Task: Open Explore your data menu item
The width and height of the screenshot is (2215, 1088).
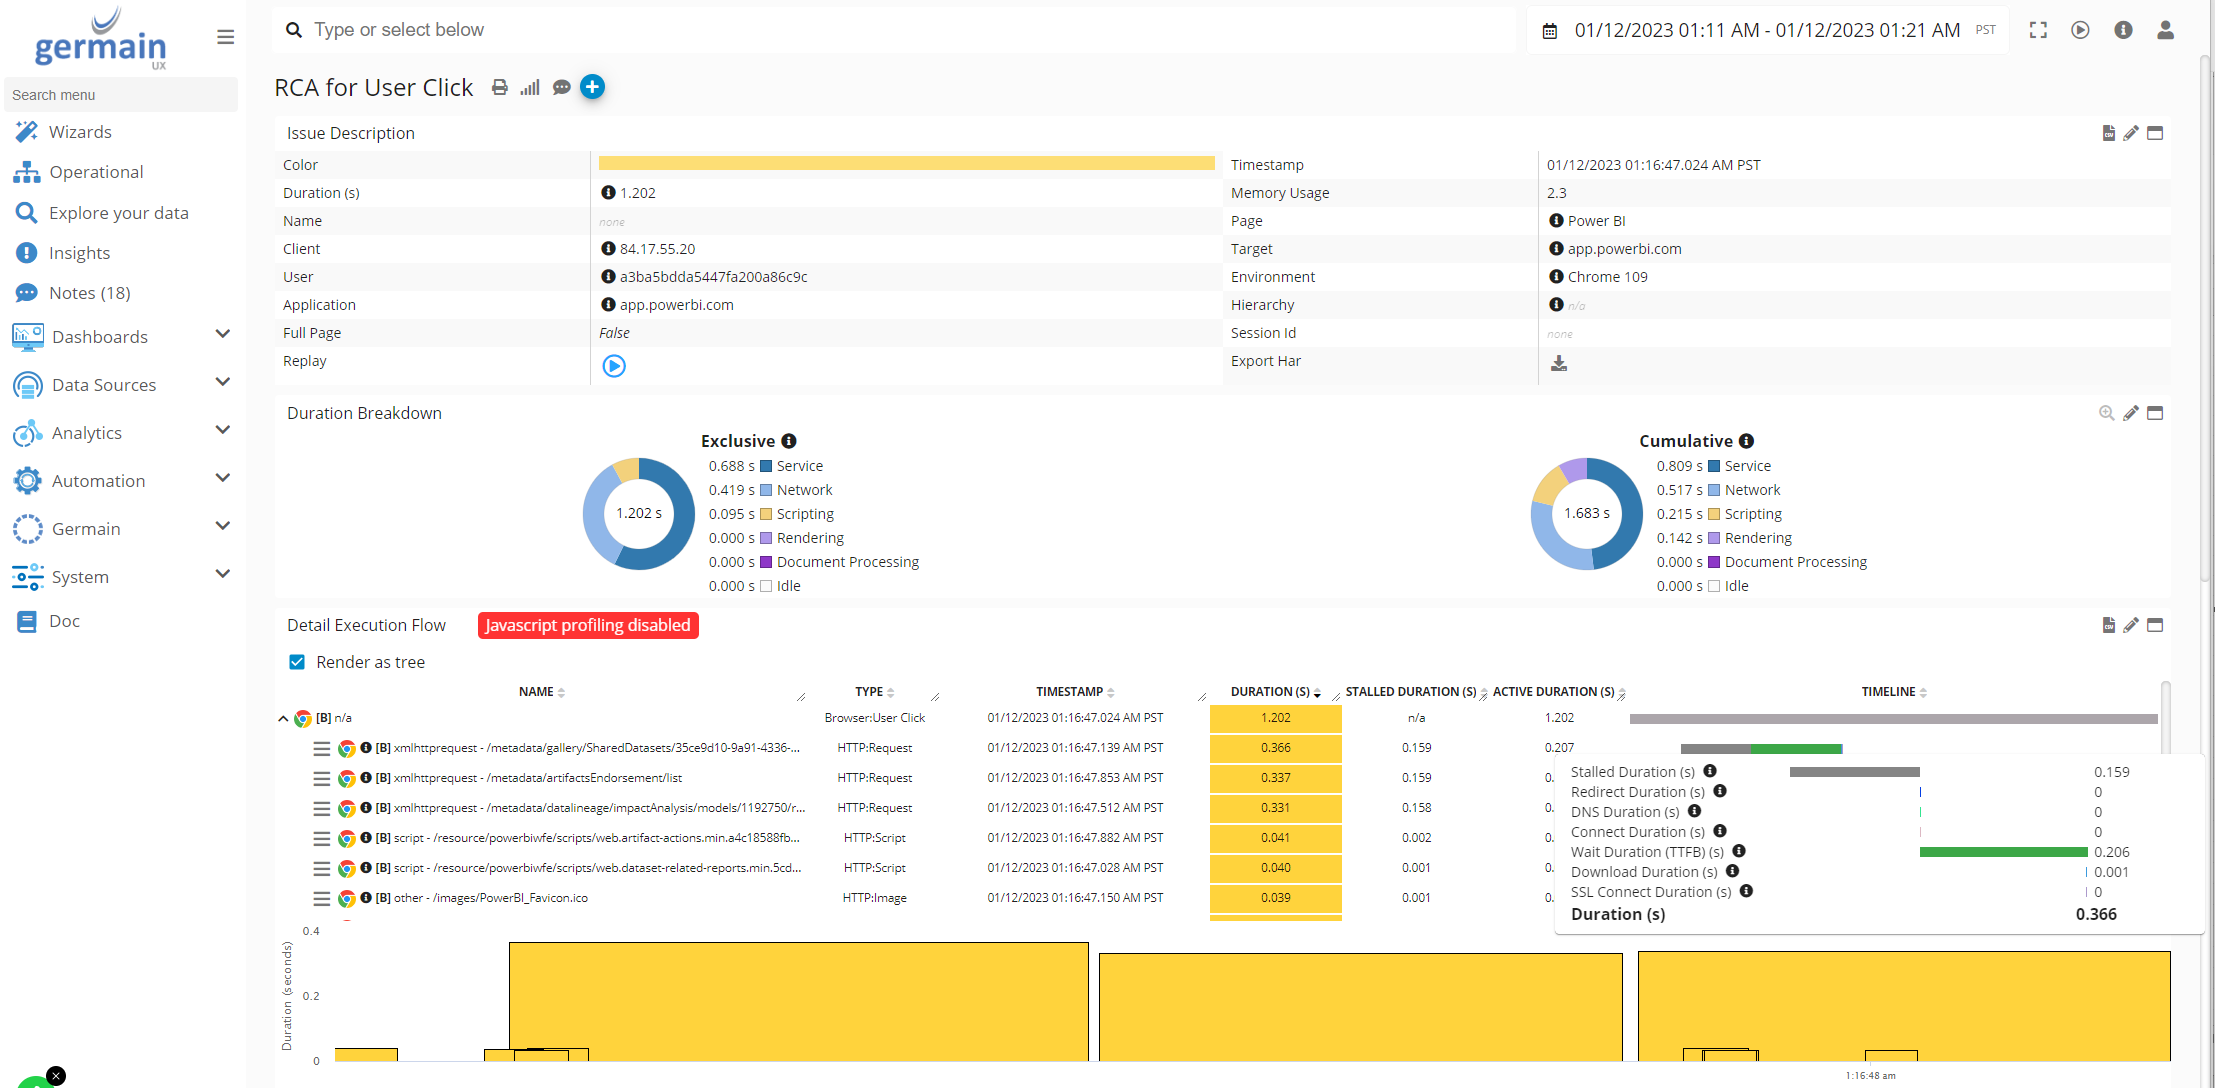Action: click(118, 213)
